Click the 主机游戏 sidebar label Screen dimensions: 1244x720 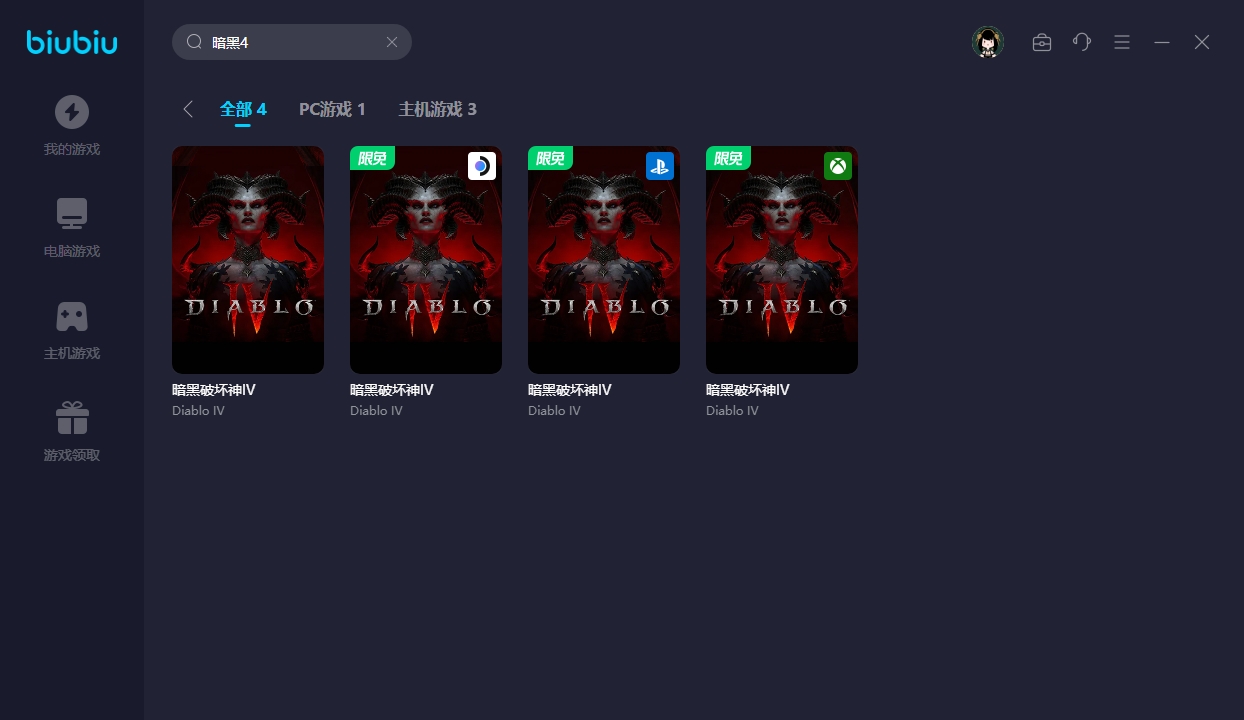pos(72,354)
